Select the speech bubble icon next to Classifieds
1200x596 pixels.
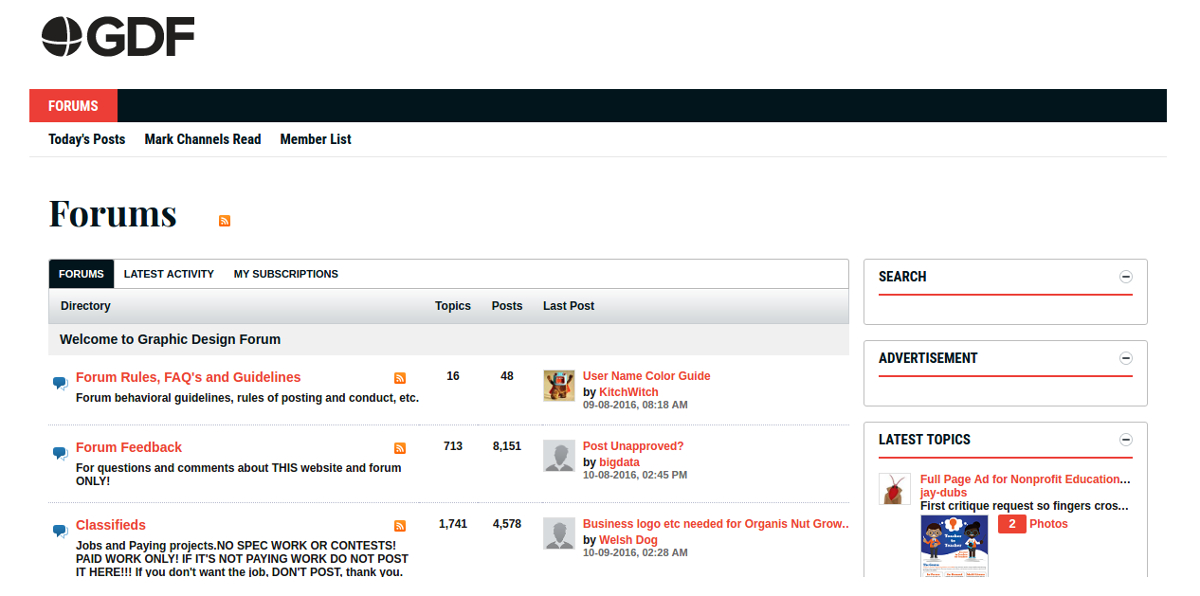[x=59, y=531]
